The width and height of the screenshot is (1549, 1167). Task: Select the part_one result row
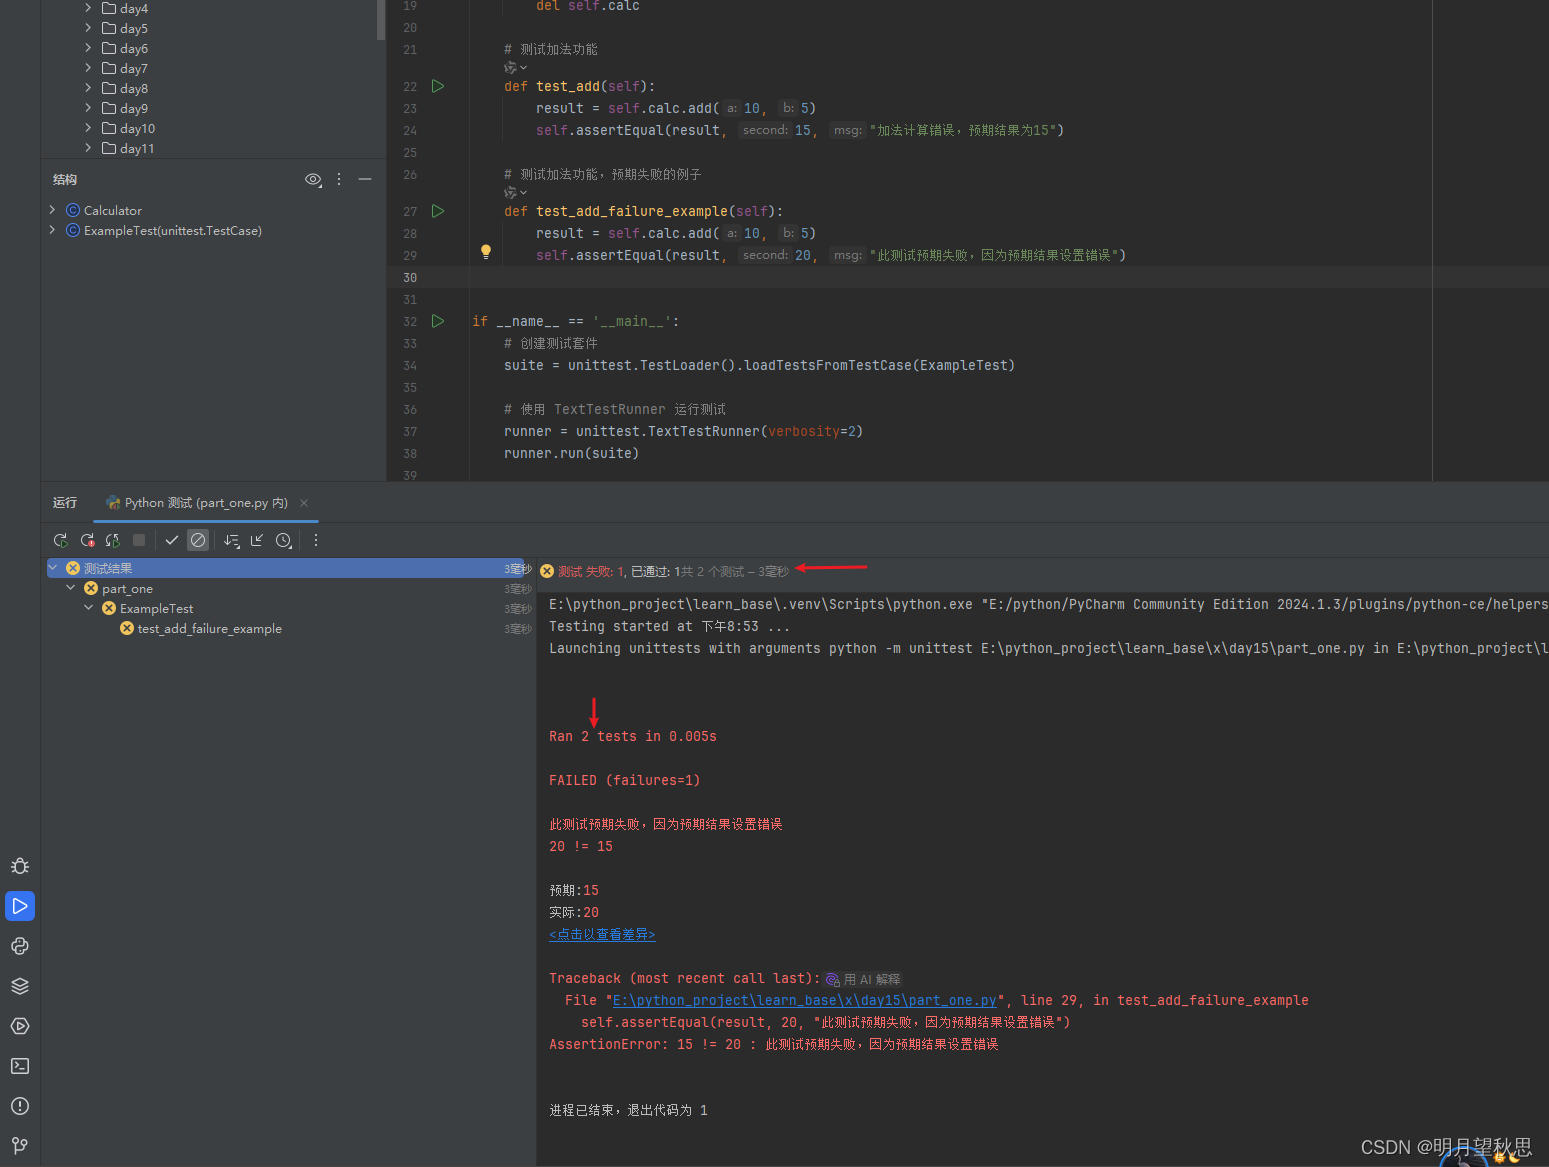click(127, 589)
